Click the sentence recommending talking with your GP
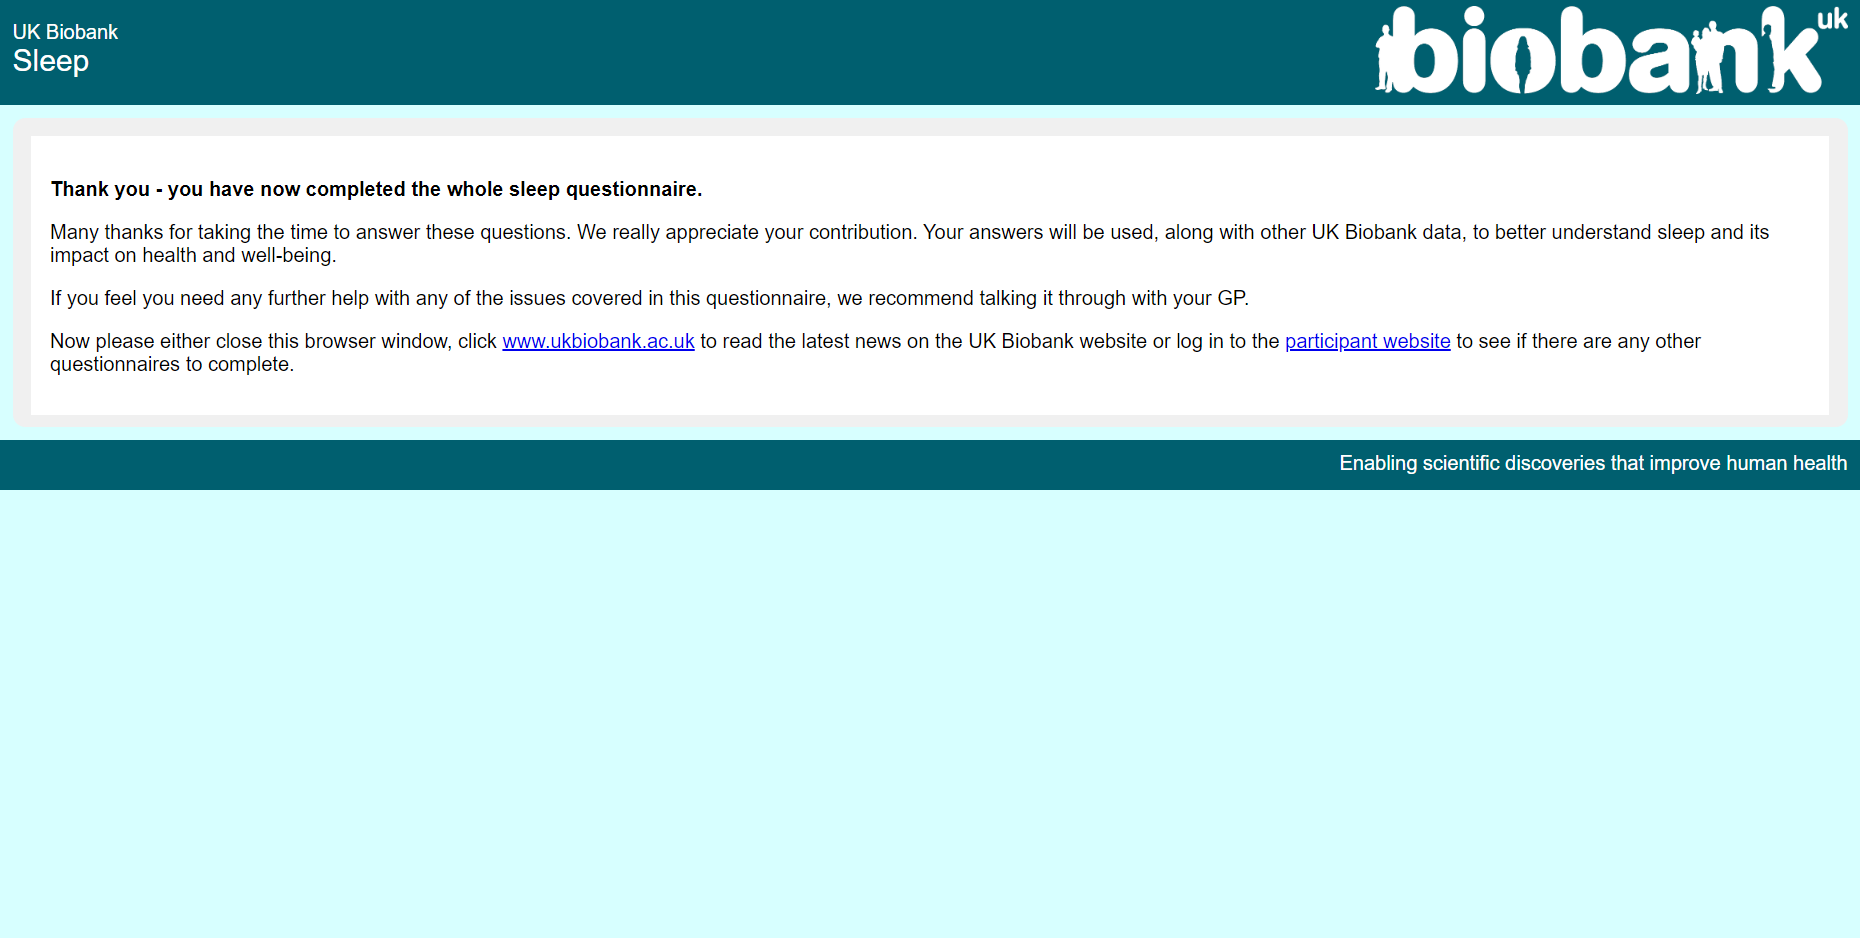1860x938 pixels. coord(649,298)
